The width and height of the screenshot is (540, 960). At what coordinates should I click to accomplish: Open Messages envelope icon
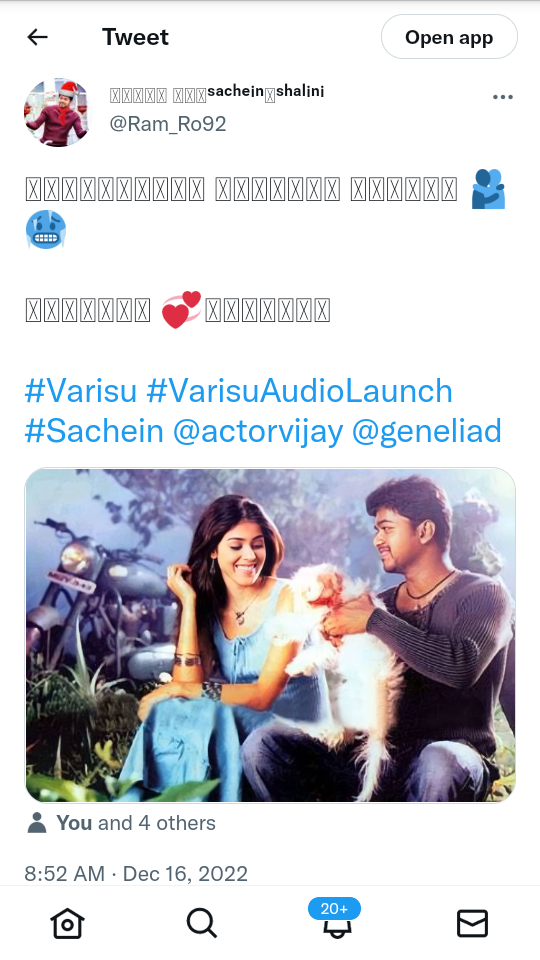coord(473,923)
